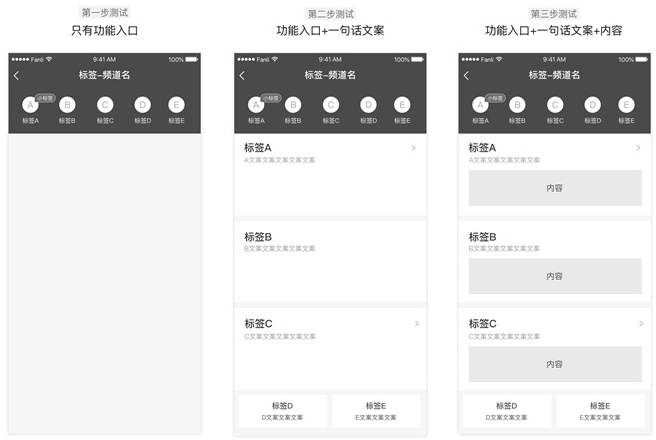Click 内容 block under 标签C in third mockup
This screenshot has height=440, width=656.
coord(555,364)
